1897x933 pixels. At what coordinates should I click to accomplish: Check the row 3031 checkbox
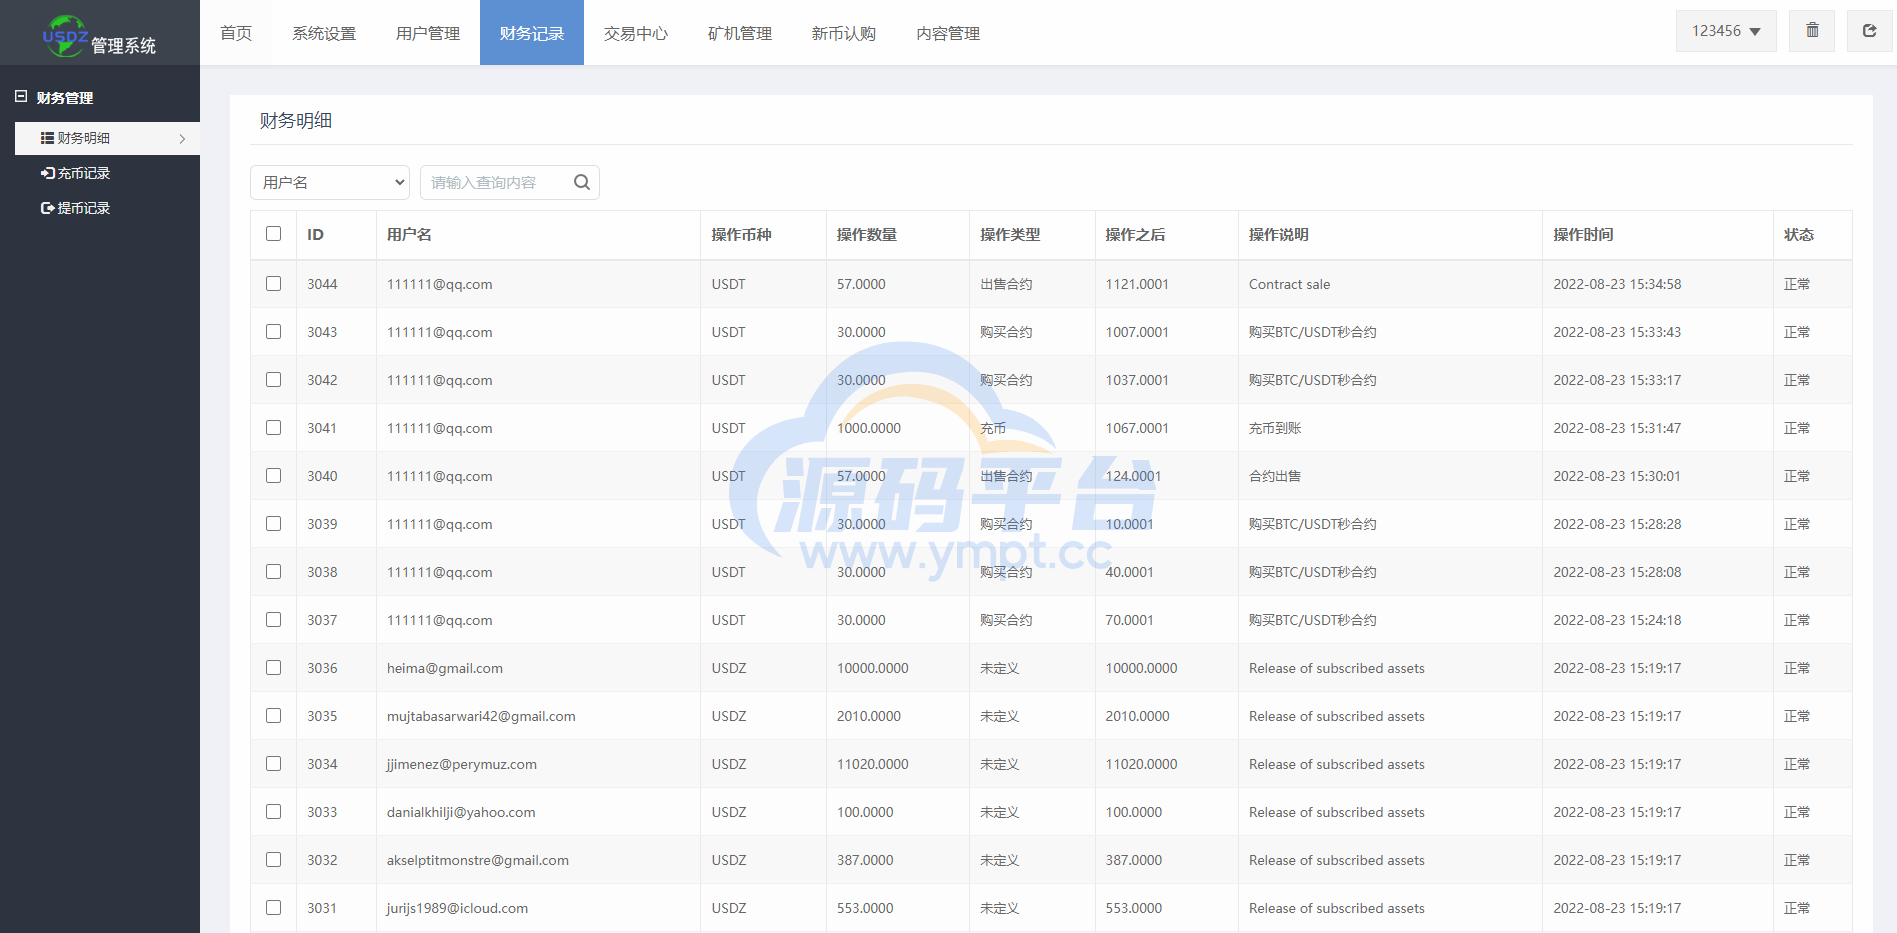[274, 908]
